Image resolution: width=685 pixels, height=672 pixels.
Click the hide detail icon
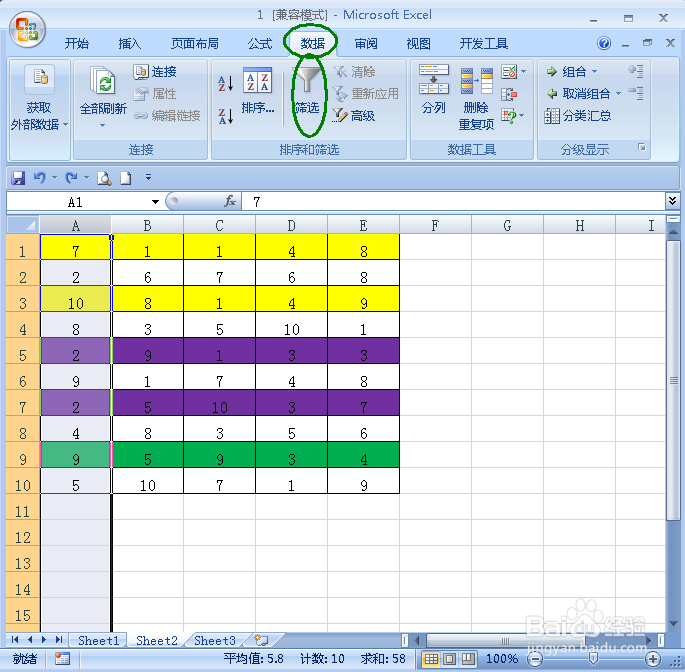click(x=636, y=93)
